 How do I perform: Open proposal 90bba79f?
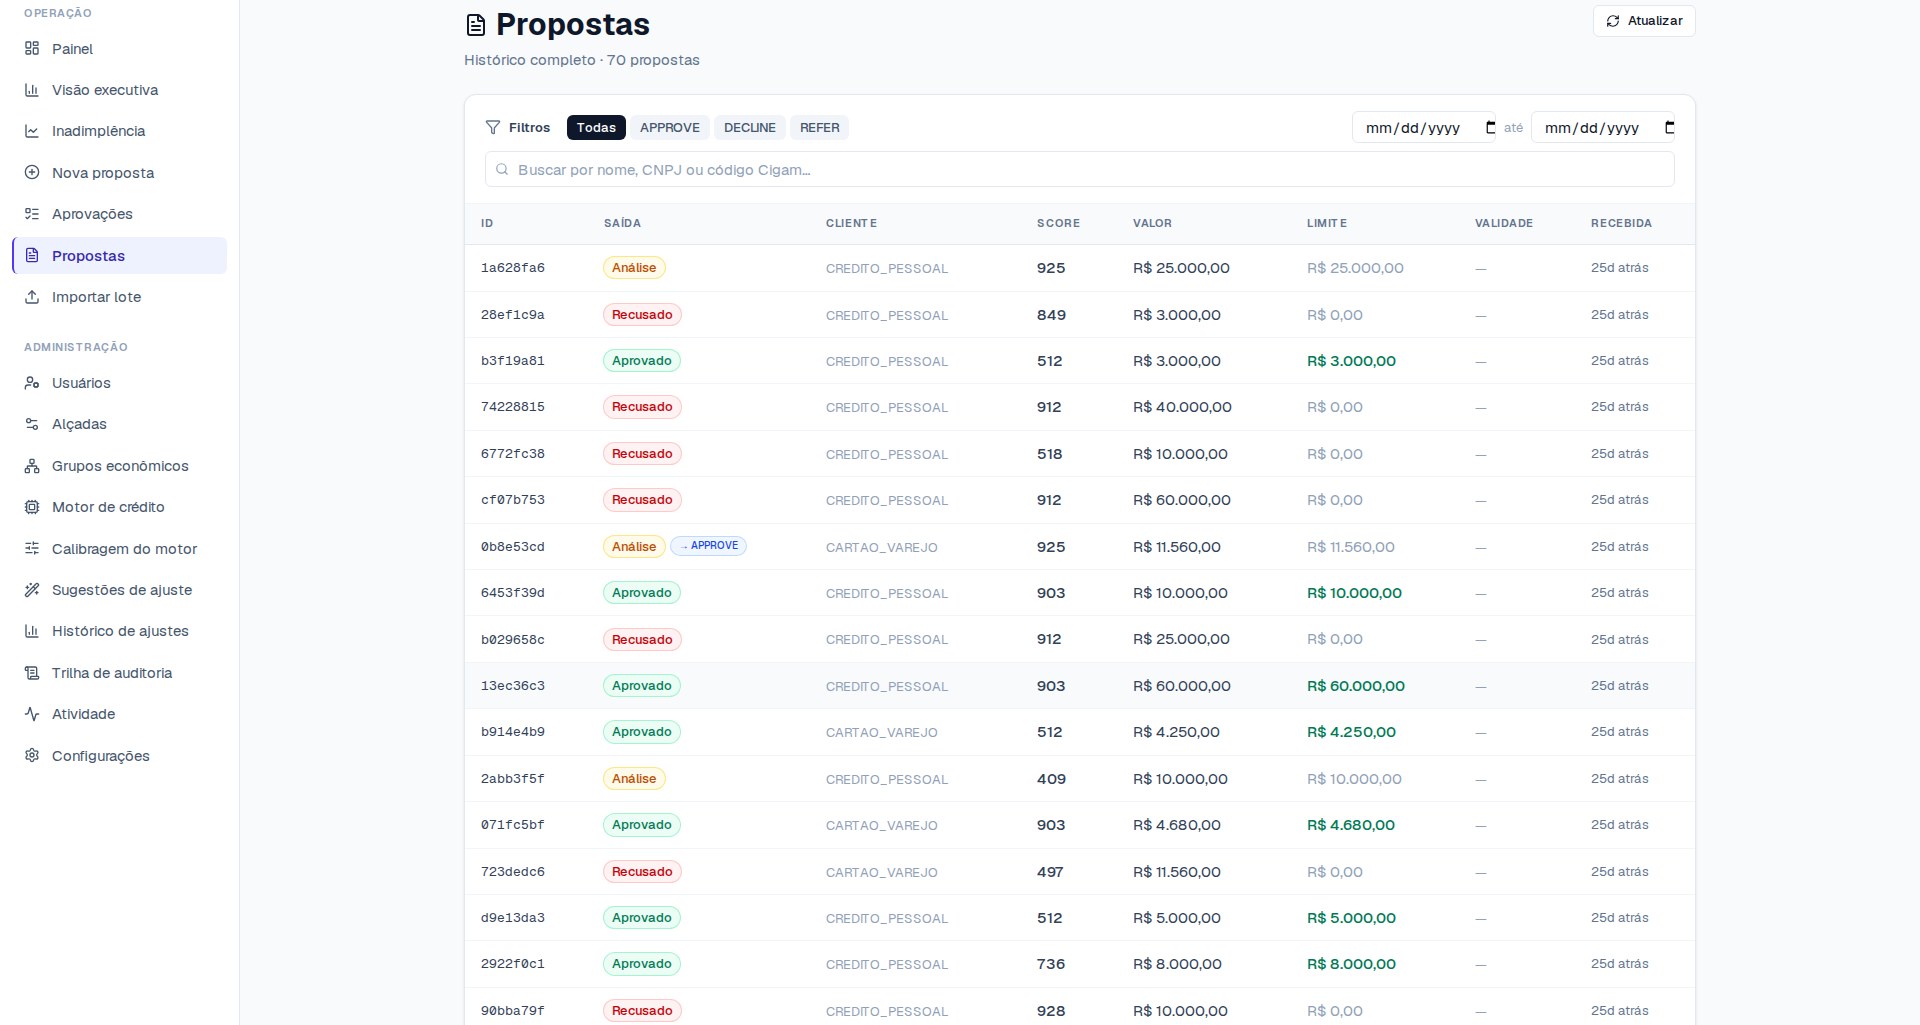(x=1079, y=1008)
